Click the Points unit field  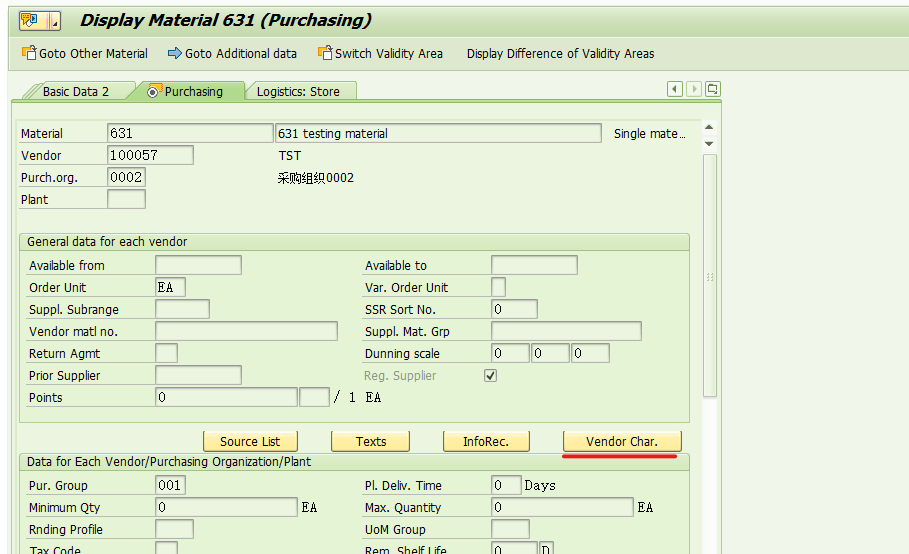(x=314, y=398)
